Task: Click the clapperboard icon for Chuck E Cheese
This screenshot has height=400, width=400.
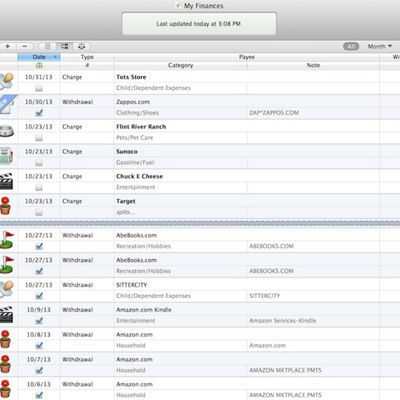Action: tap(6, 181)
